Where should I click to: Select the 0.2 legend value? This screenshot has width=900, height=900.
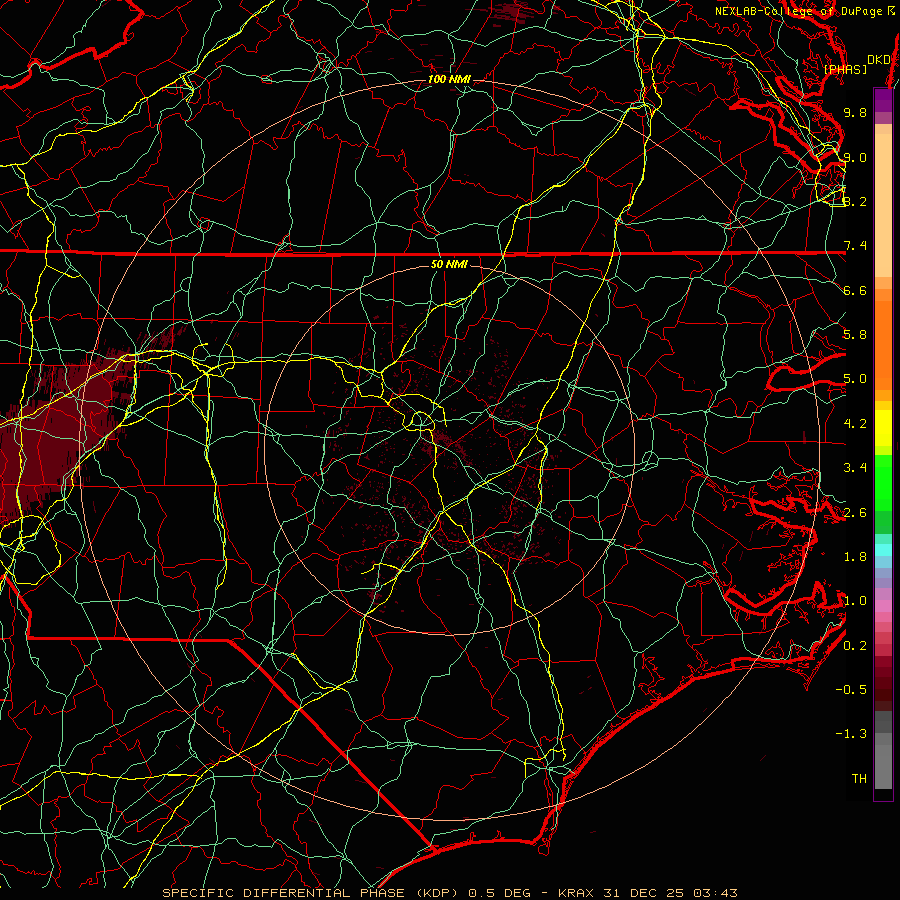pos(855,646)
